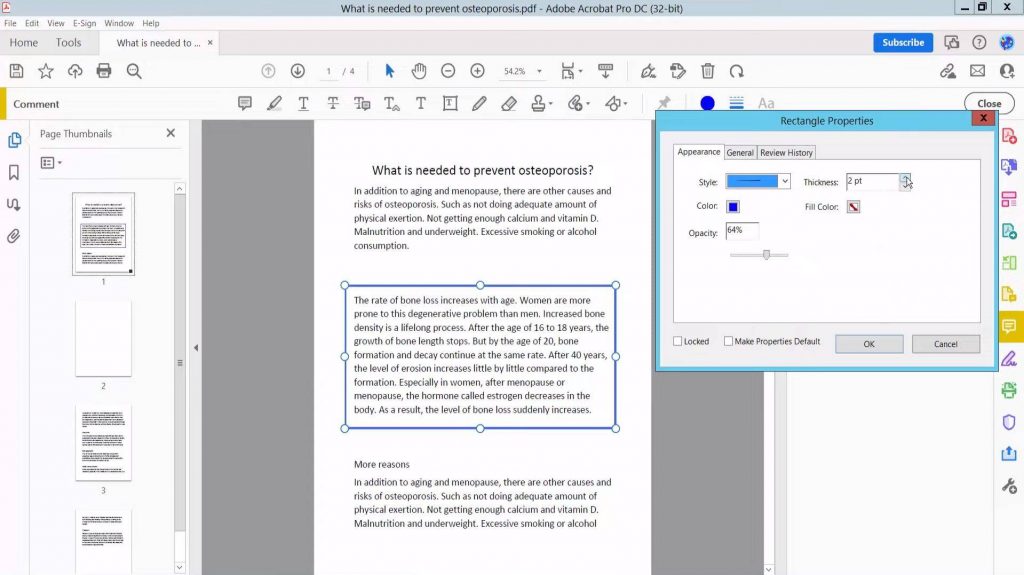Click the Save file icon

pyautogui.click(x=16, y=71)
